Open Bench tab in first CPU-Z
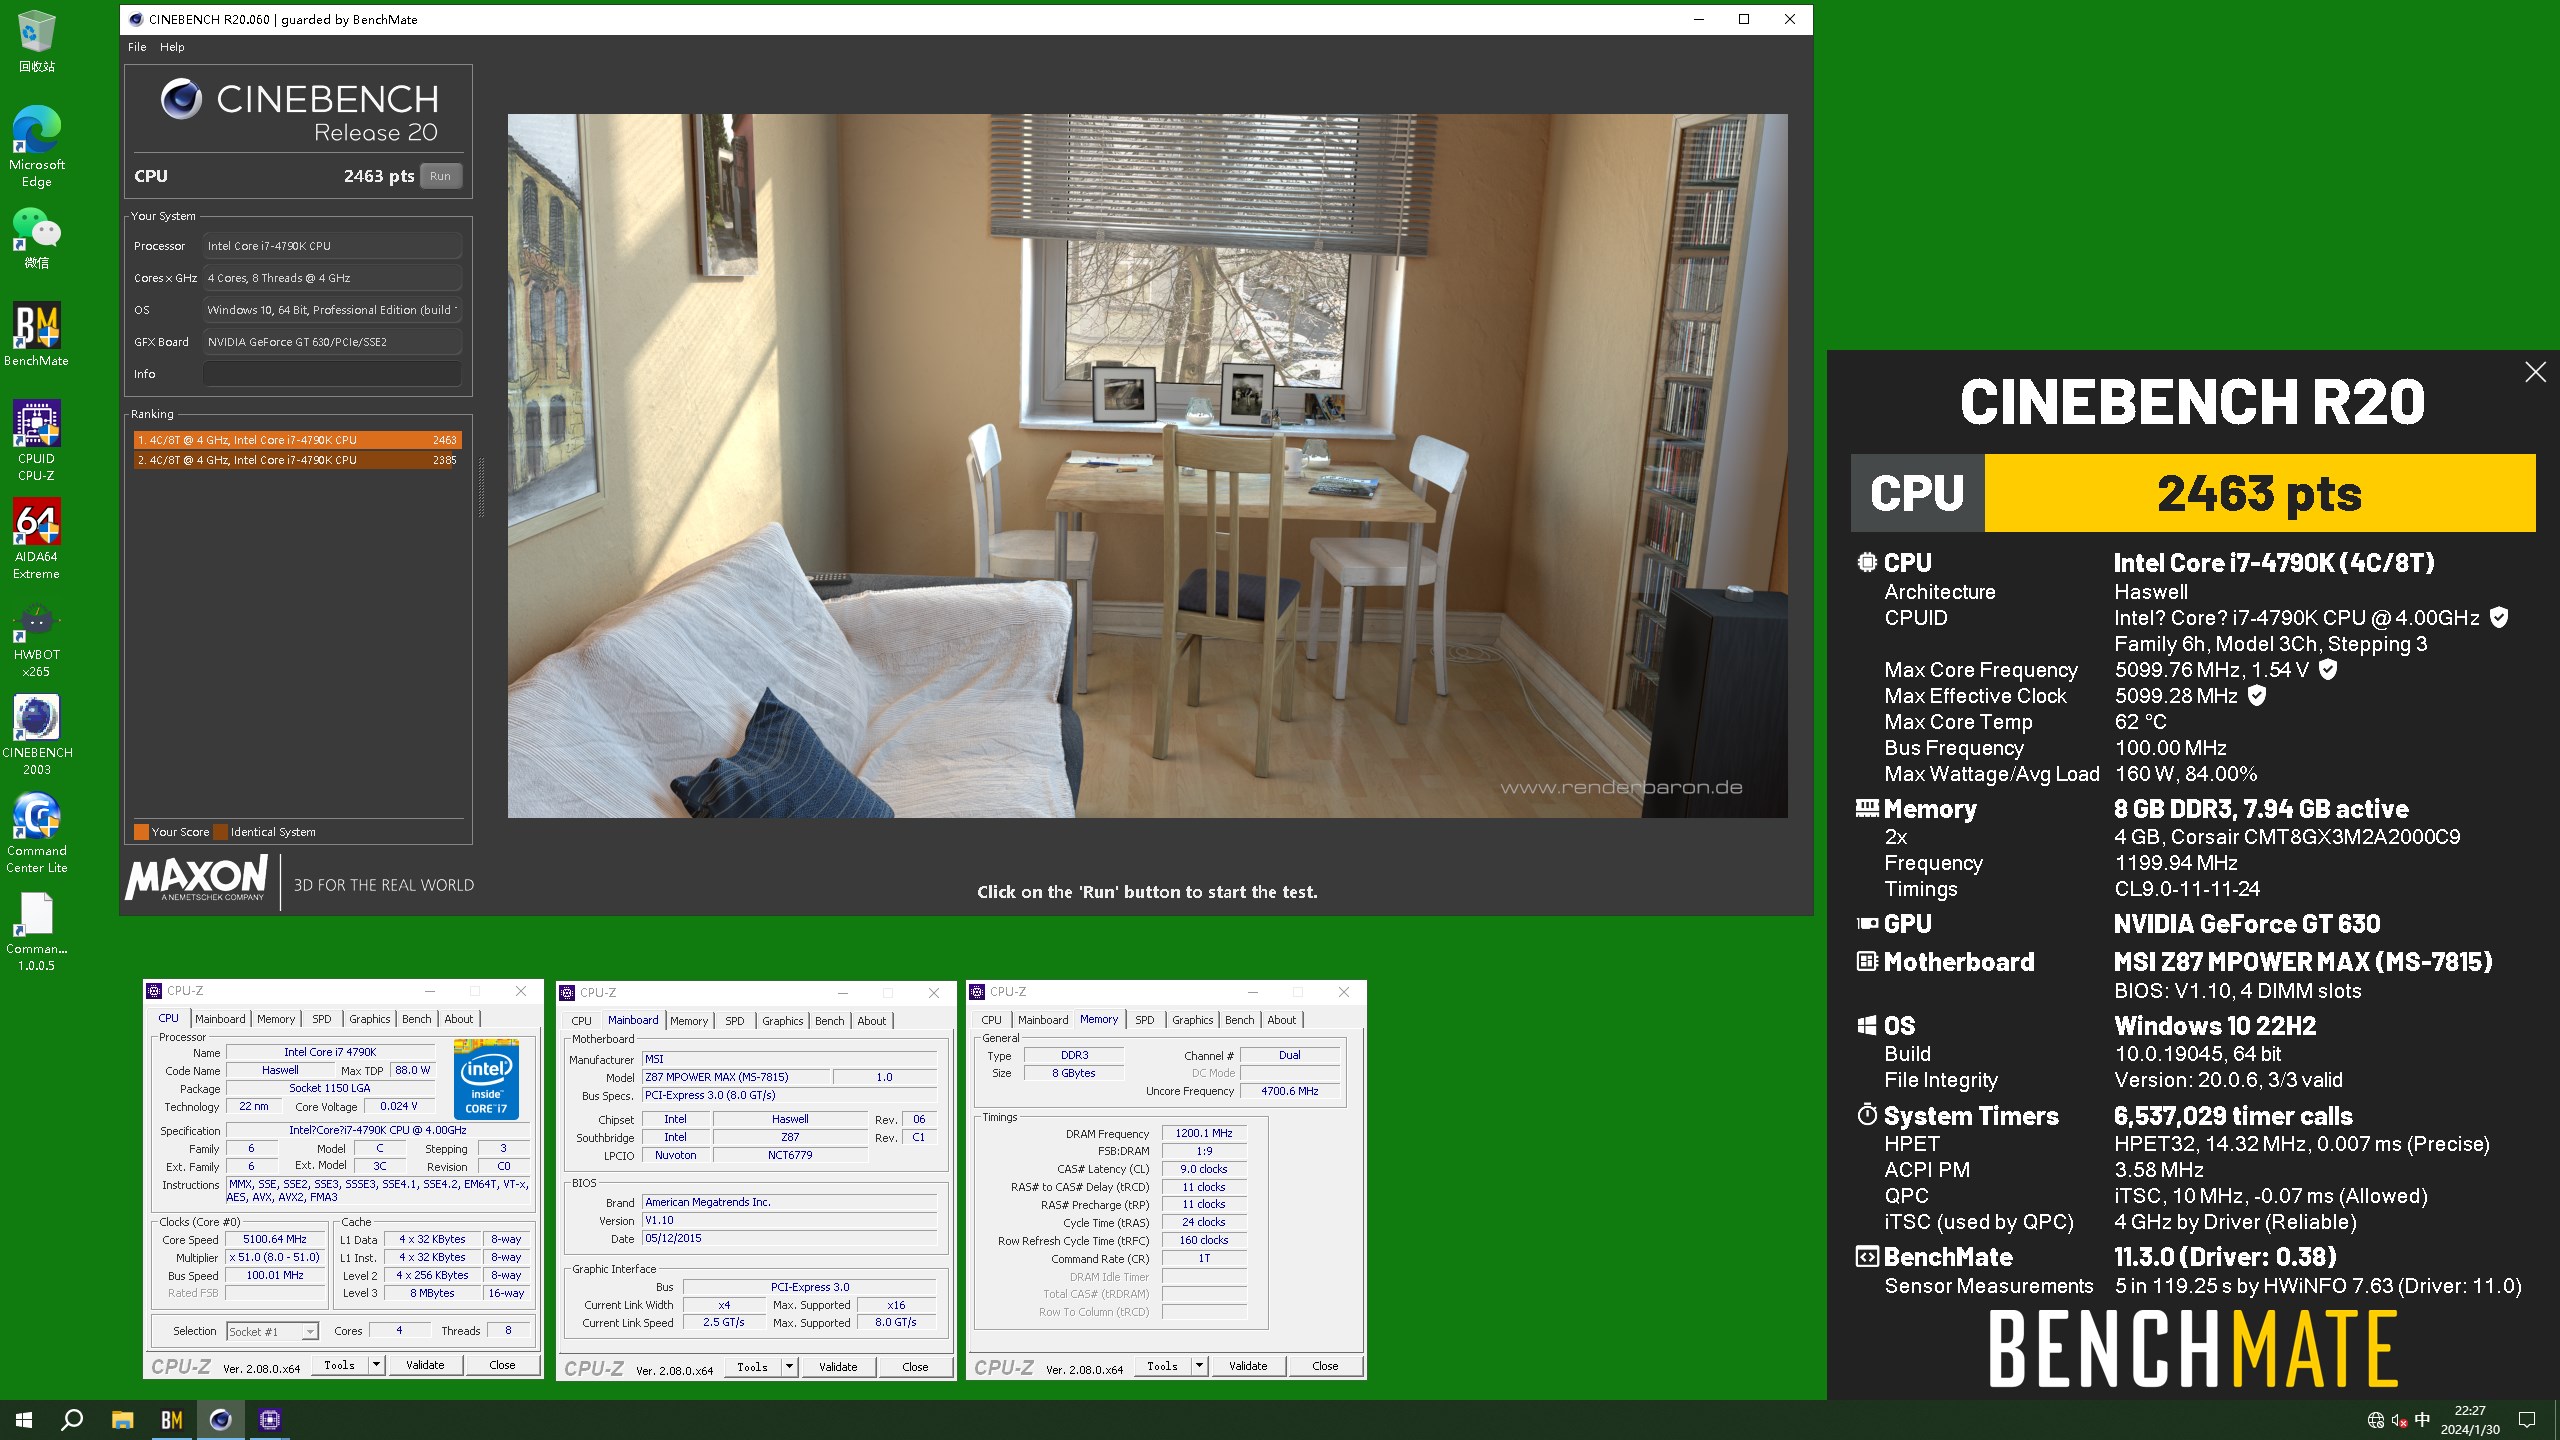The height and width of the screenshot is (1440, 2560). point(417,1019)
